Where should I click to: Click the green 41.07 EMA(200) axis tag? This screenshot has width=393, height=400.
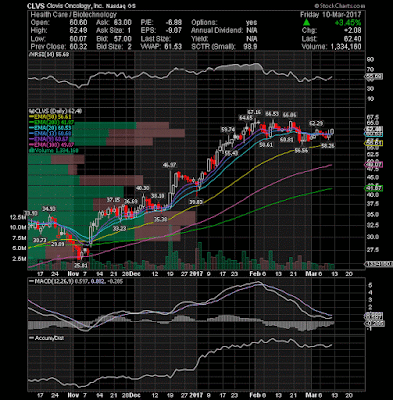pyautogui.click(x=374, y=188)
